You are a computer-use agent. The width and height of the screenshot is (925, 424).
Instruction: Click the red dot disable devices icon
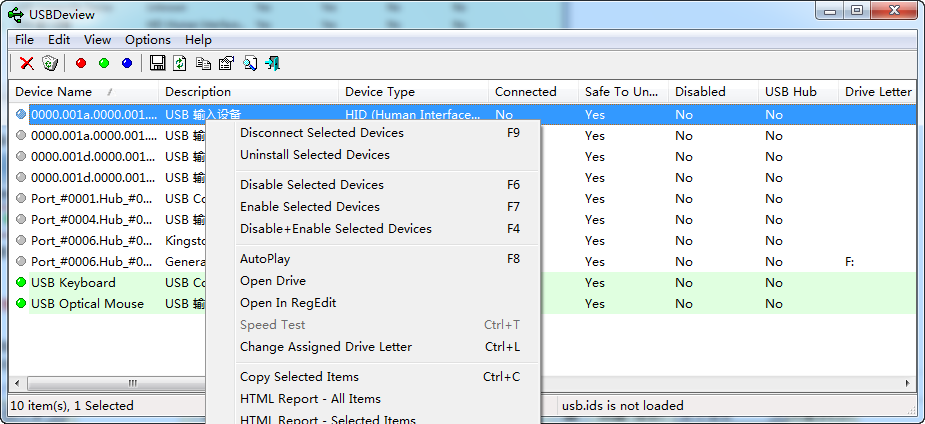pyautogui.click(x=81, y=64)
